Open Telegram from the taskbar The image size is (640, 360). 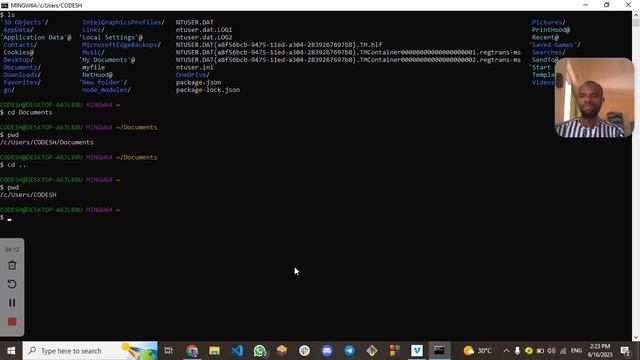click(349, 351)
